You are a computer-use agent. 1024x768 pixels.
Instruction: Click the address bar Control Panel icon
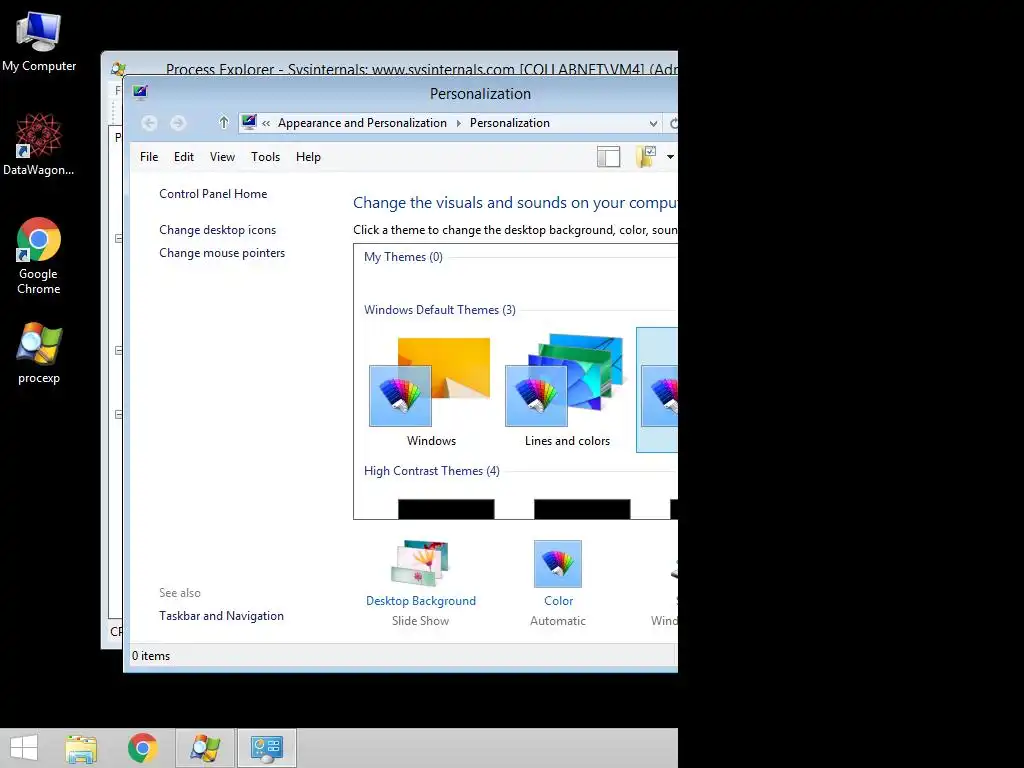click(x=249, y=122)
